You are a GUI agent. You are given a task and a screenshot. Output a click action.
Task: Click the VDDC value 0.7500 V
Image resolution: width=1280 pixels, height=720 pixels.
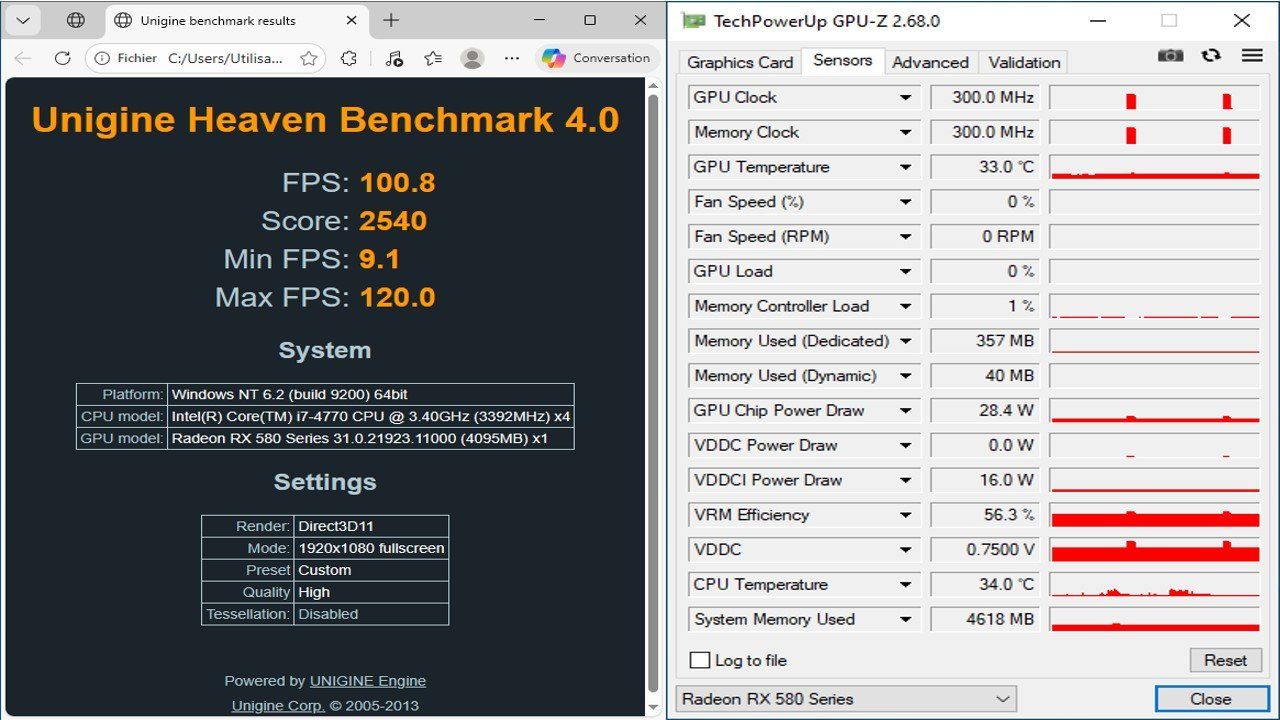pos(984,549)
